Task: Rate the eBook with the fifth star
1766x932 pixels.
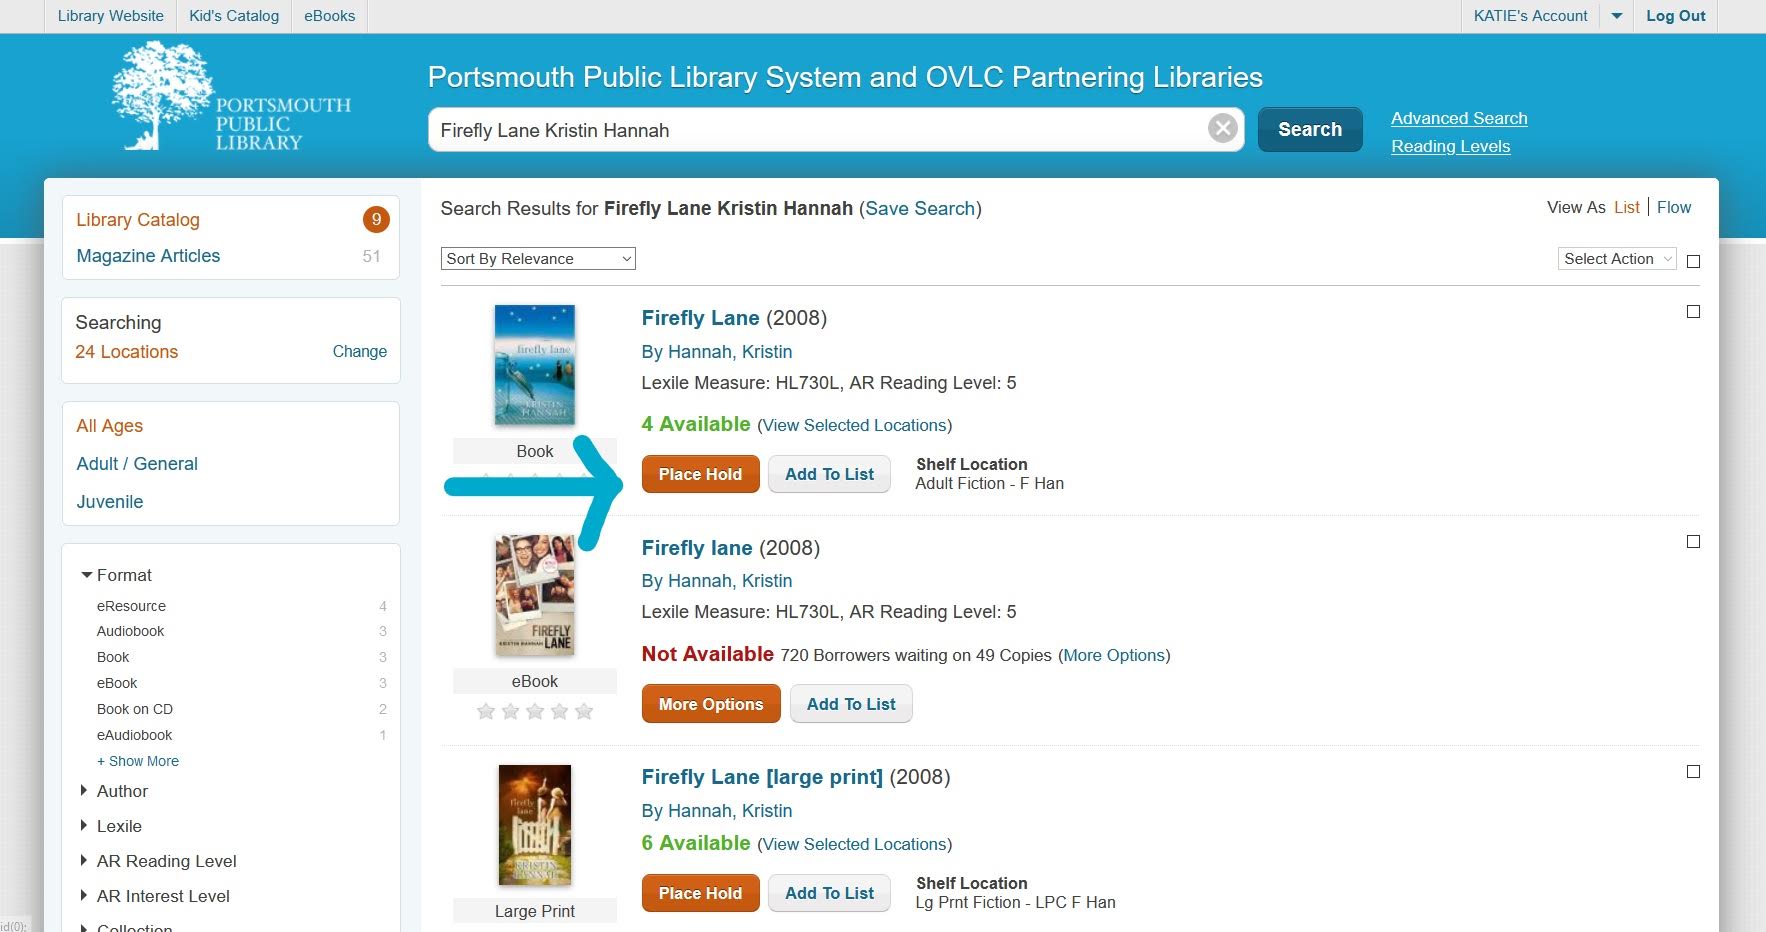Action: coord(584,711)
